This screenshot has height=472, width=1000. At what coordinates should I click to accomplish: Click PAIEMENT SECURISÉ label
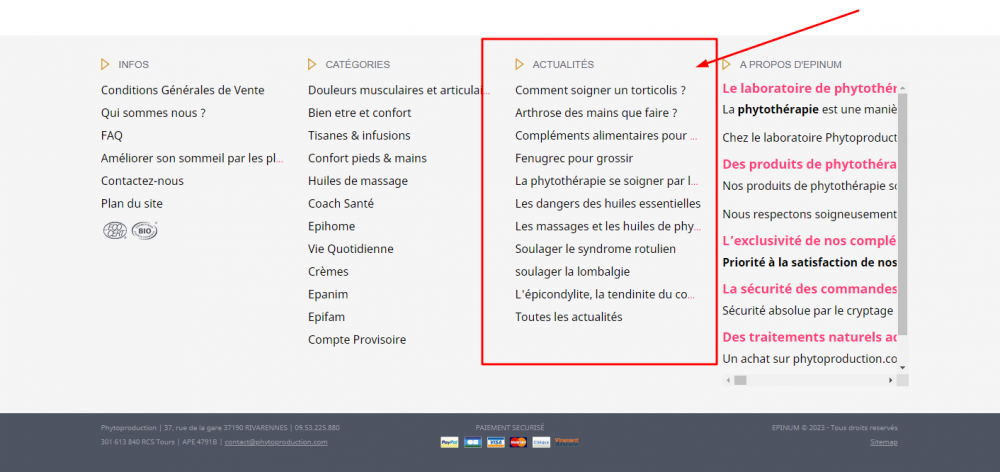(510, 427)
